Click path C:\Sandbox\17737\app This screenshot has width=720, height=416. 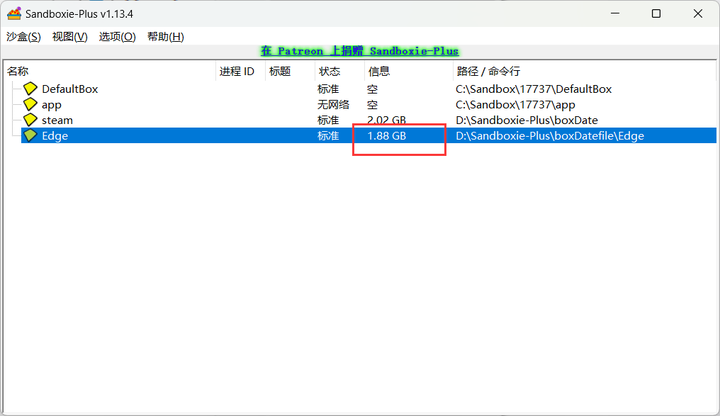[515, 105]
